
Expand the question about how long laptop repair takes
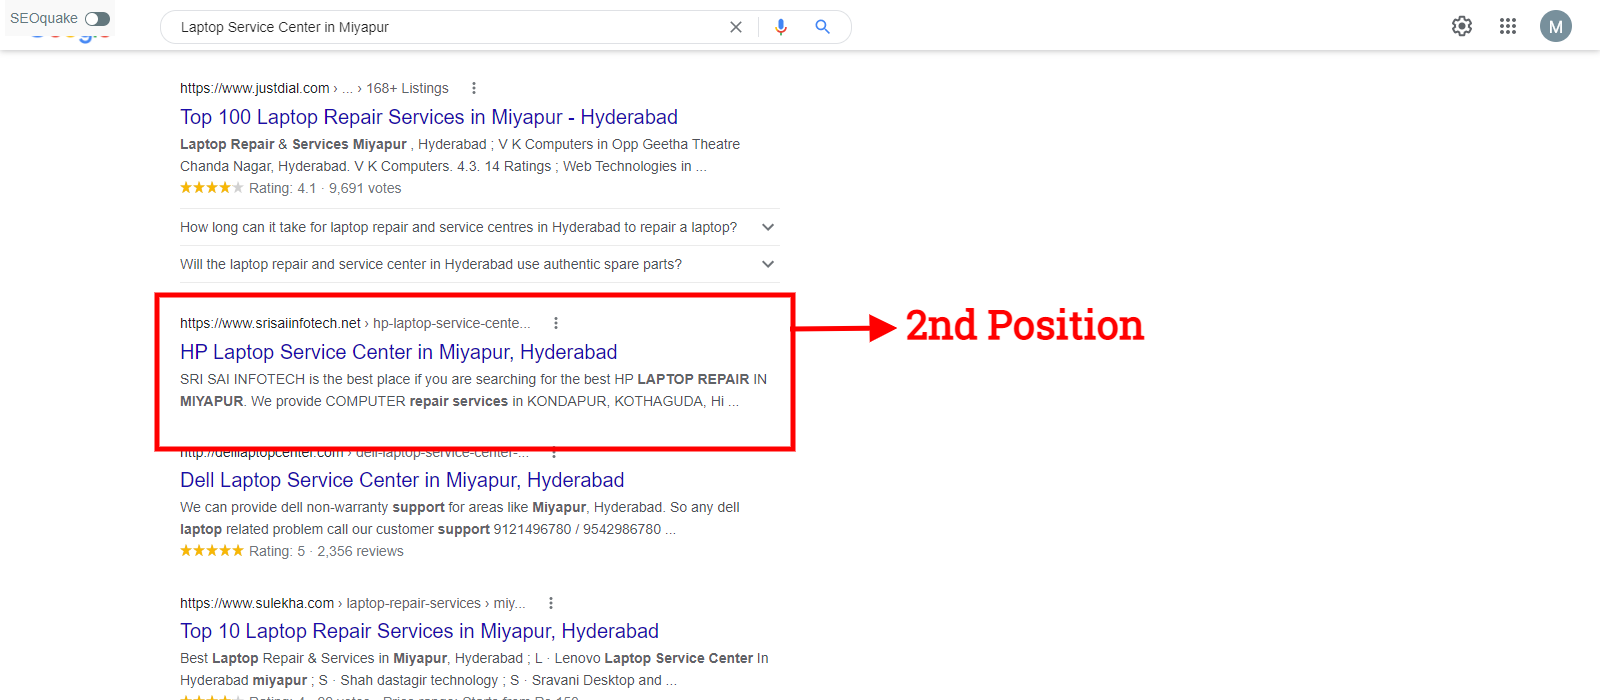478,227
